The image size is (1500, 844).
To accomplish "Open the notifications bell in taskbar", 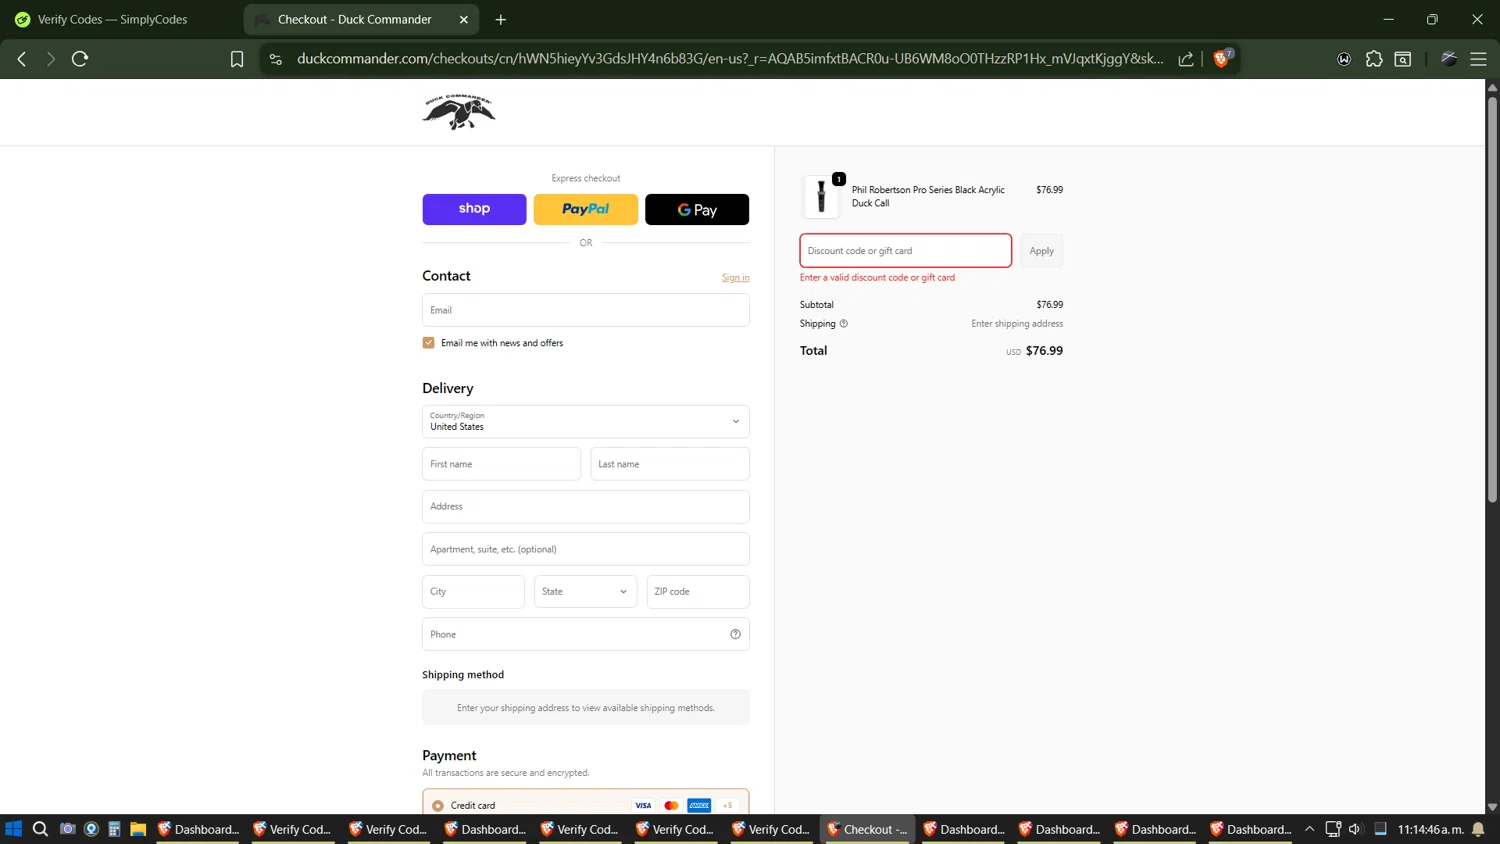I will tap(1478, 829).
